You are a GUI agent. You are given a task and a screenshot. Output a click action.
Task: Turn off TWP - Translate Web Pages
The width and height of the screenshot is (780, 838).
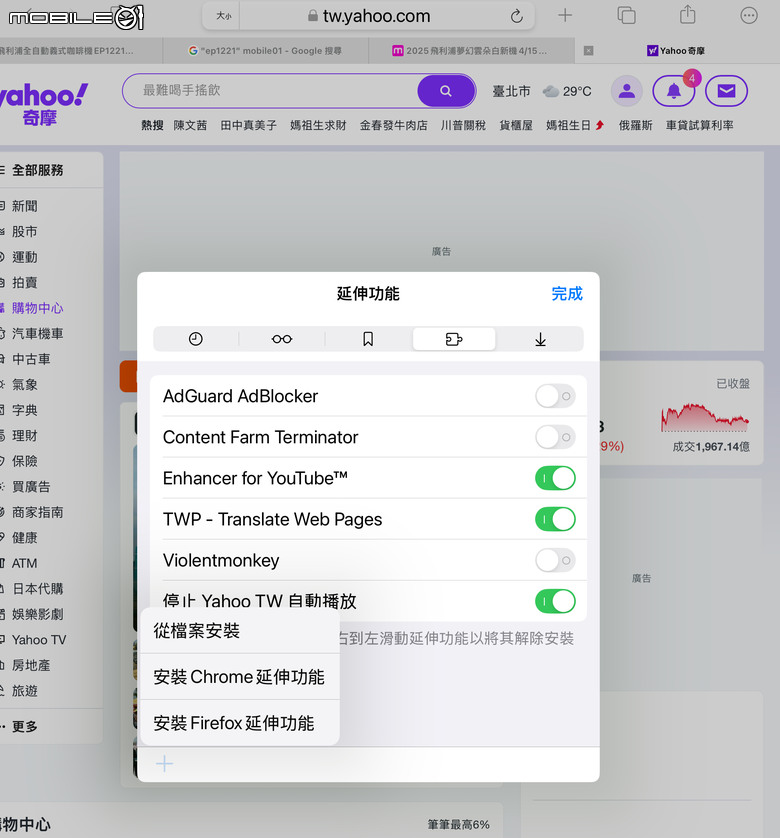coord(555,519)
